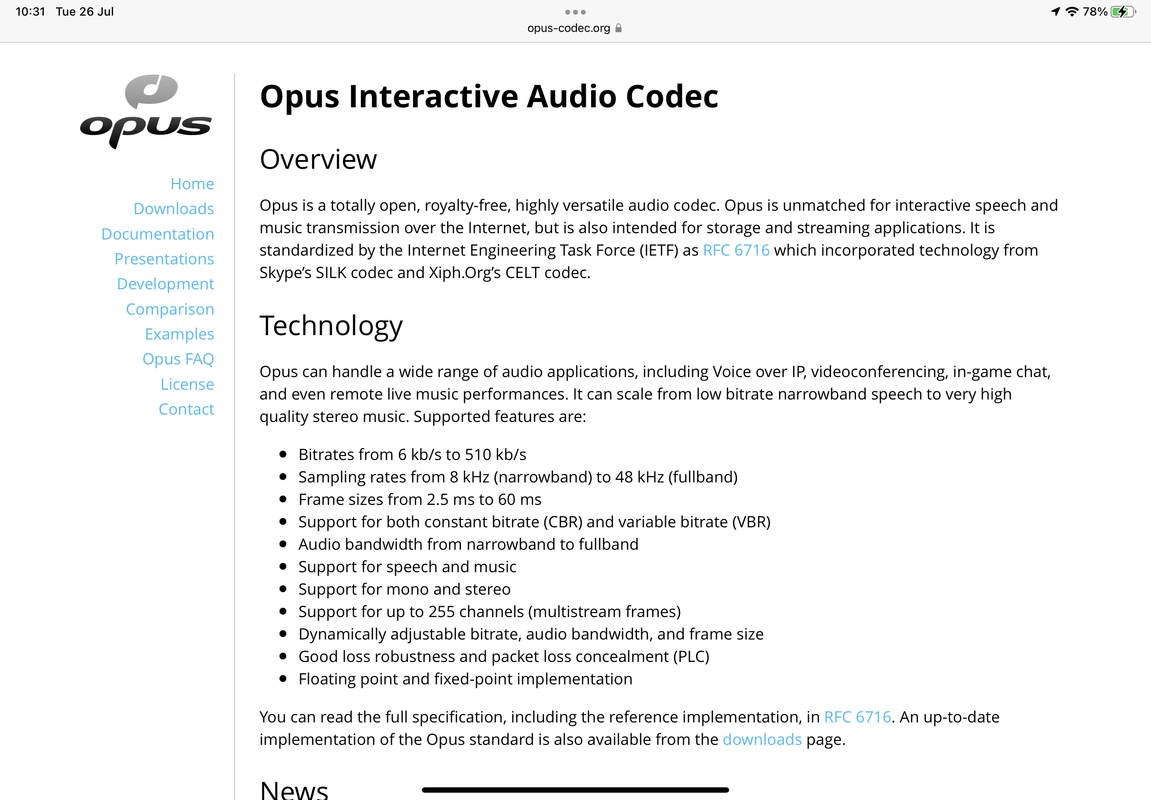Click the packet loss concealment (PLC) bullet
The image size is (1151, 800).
tap(504, 656)
